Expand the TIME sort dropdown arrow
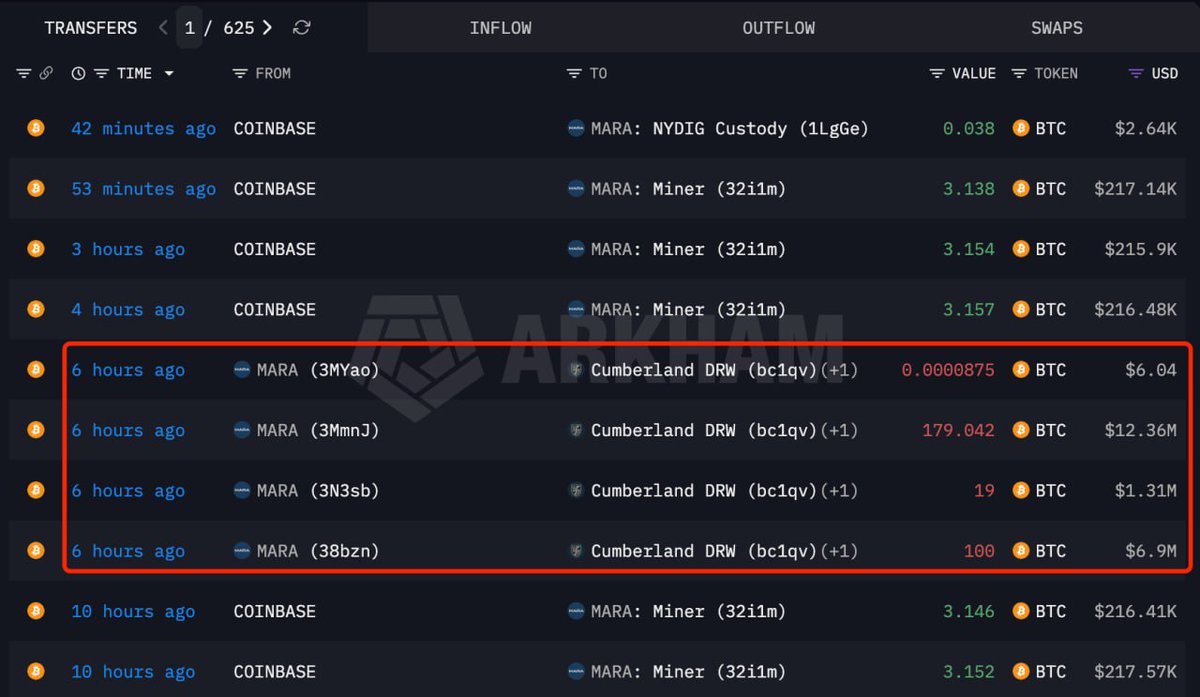Viewport: 1200px width, 697px height. (169, 74)
